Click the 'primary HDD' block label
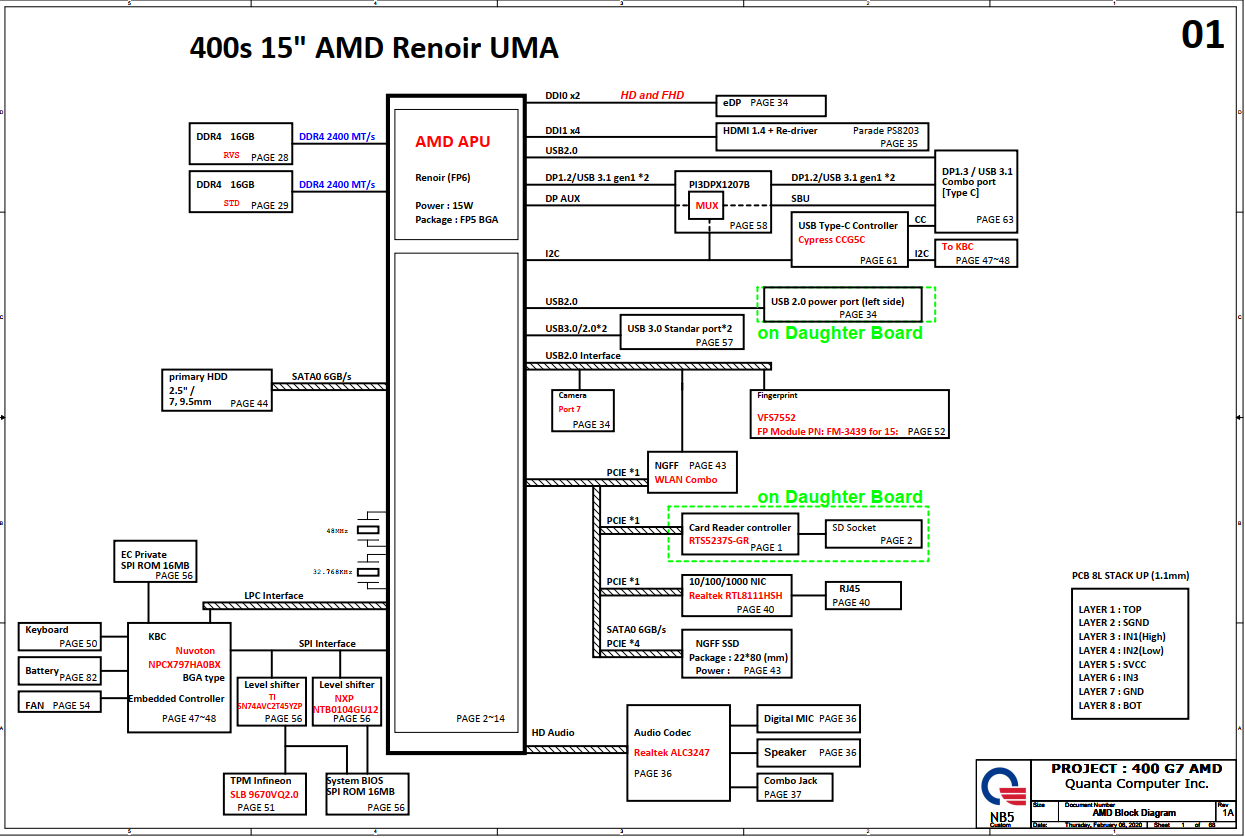 tap(198, 377)
